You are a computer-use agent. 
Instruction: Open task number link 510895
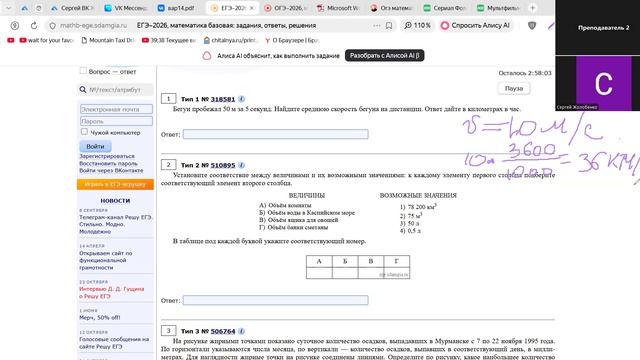click(222, 165)
